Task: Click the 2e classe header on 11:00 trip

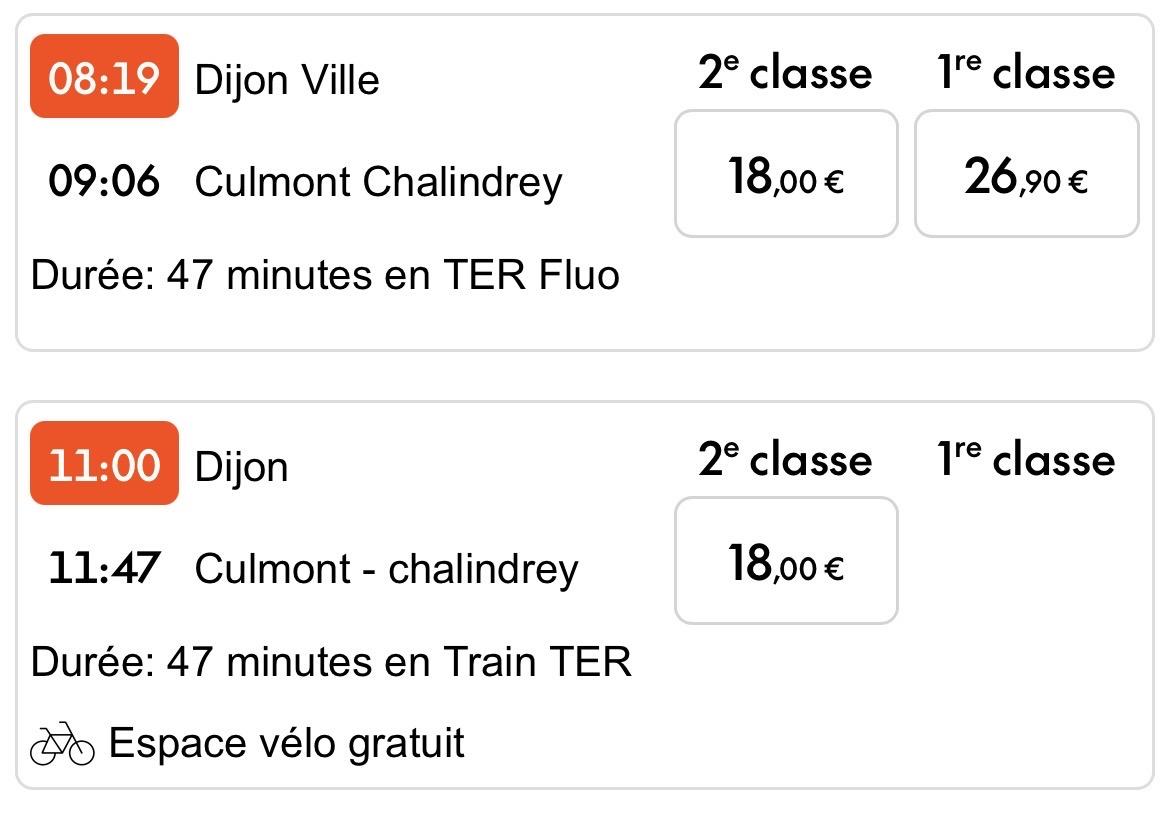Action: coord(785,460)
